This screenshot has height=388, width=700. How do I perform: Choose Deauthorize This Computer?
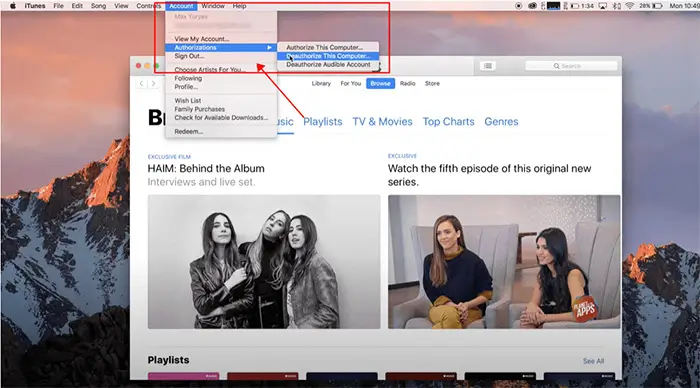click(x=328, y=56)
